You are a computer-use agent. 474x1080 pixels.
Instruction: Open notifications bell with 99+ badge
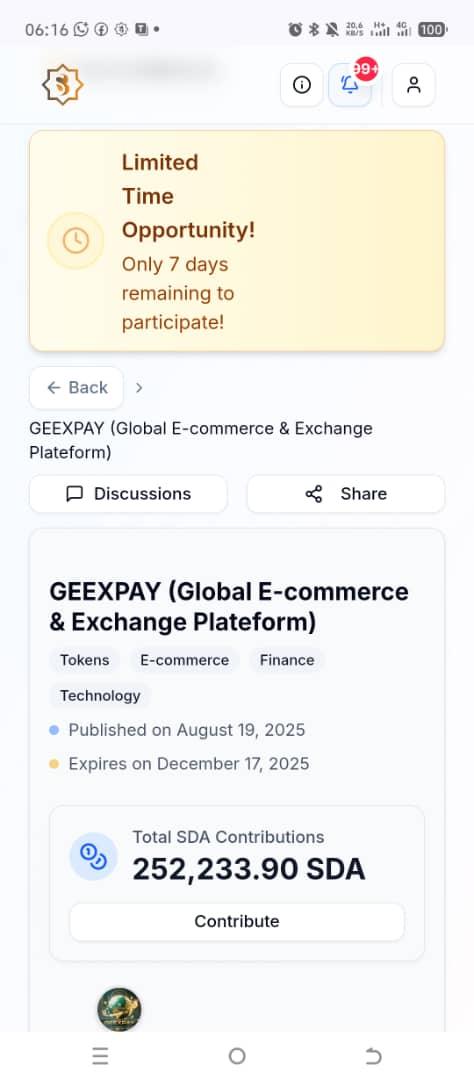pos(350,85)
